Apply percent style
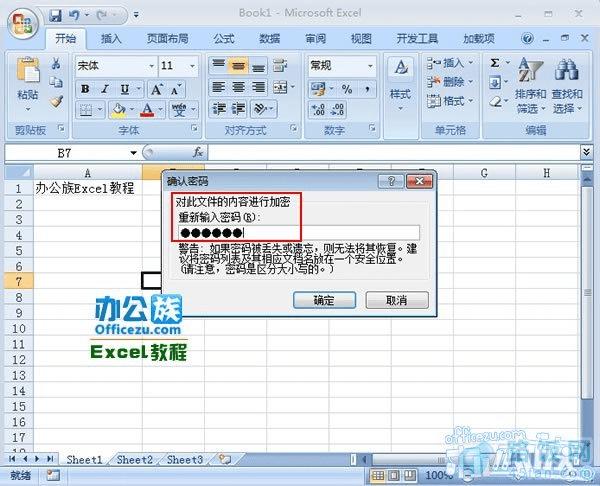Image resolution: width=600 pixels, height=486 pixels. (x=347, y=89)
